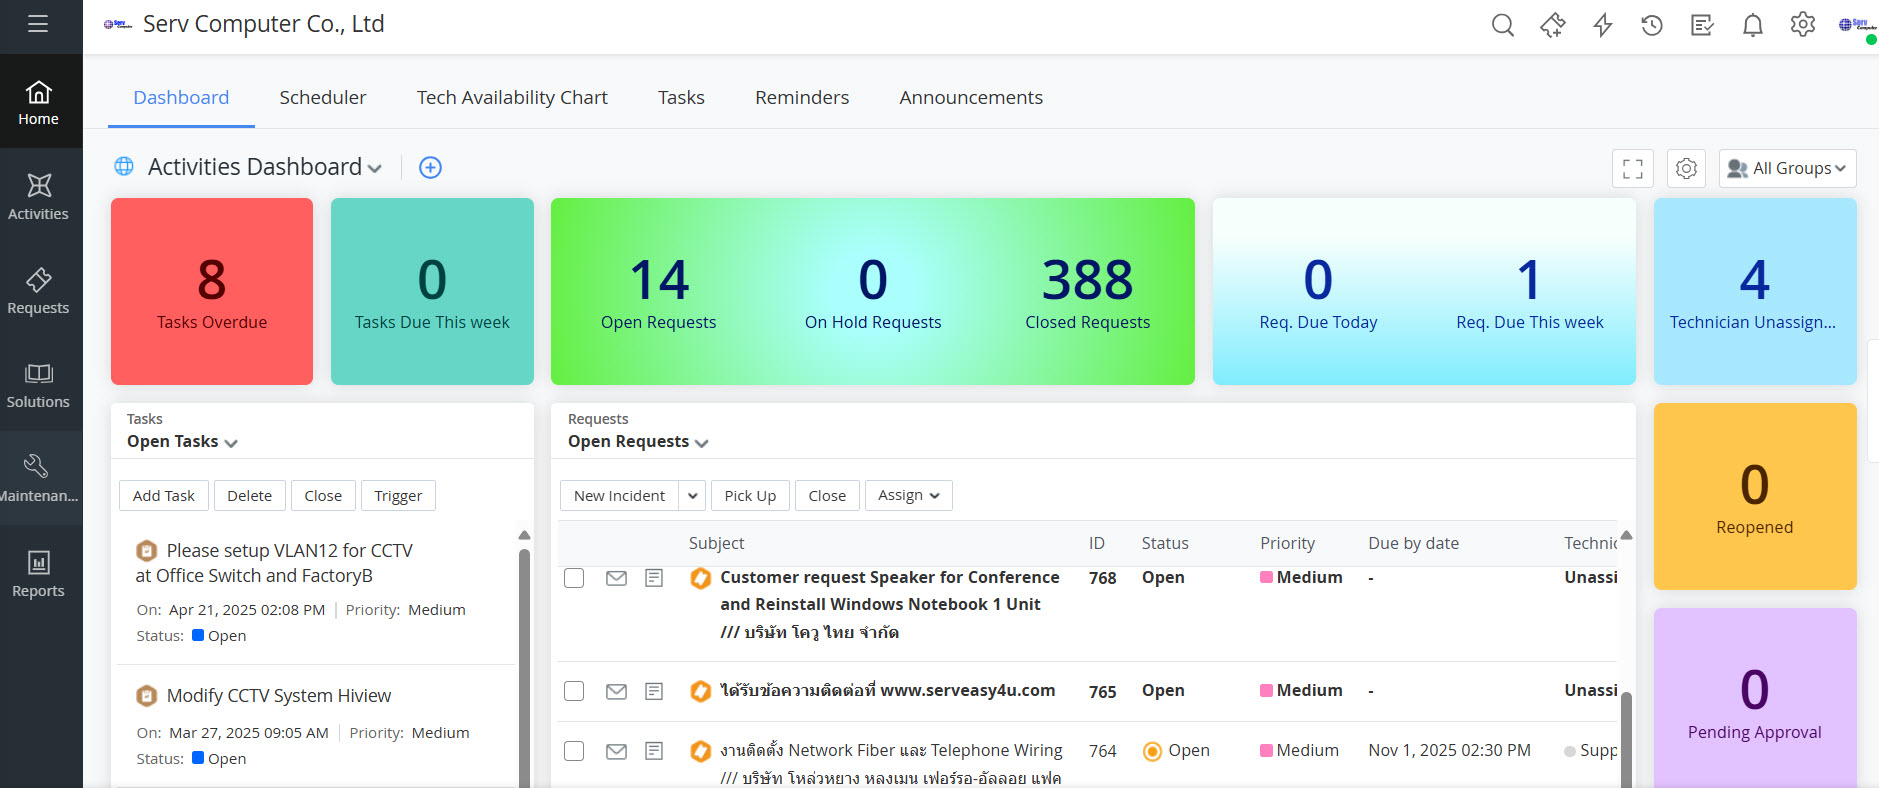Tick the checkbox for request 764

click(574, 751)
